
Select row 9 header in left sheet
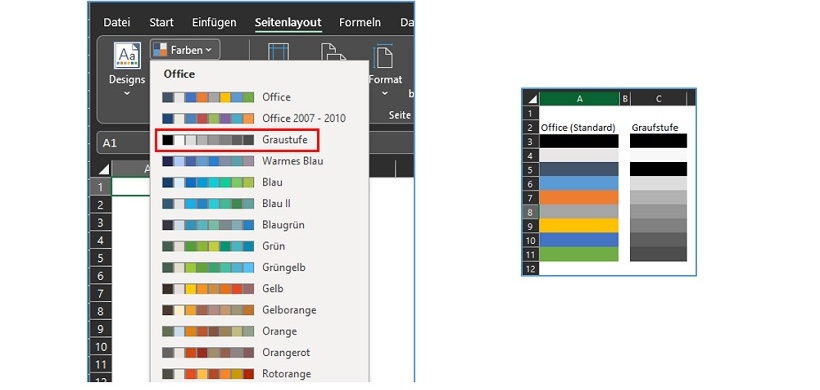click(100, 329)
